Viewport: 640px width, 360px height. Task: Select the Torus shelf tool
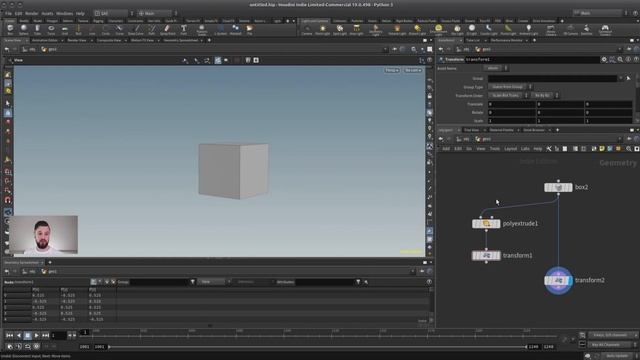(51, 29)
